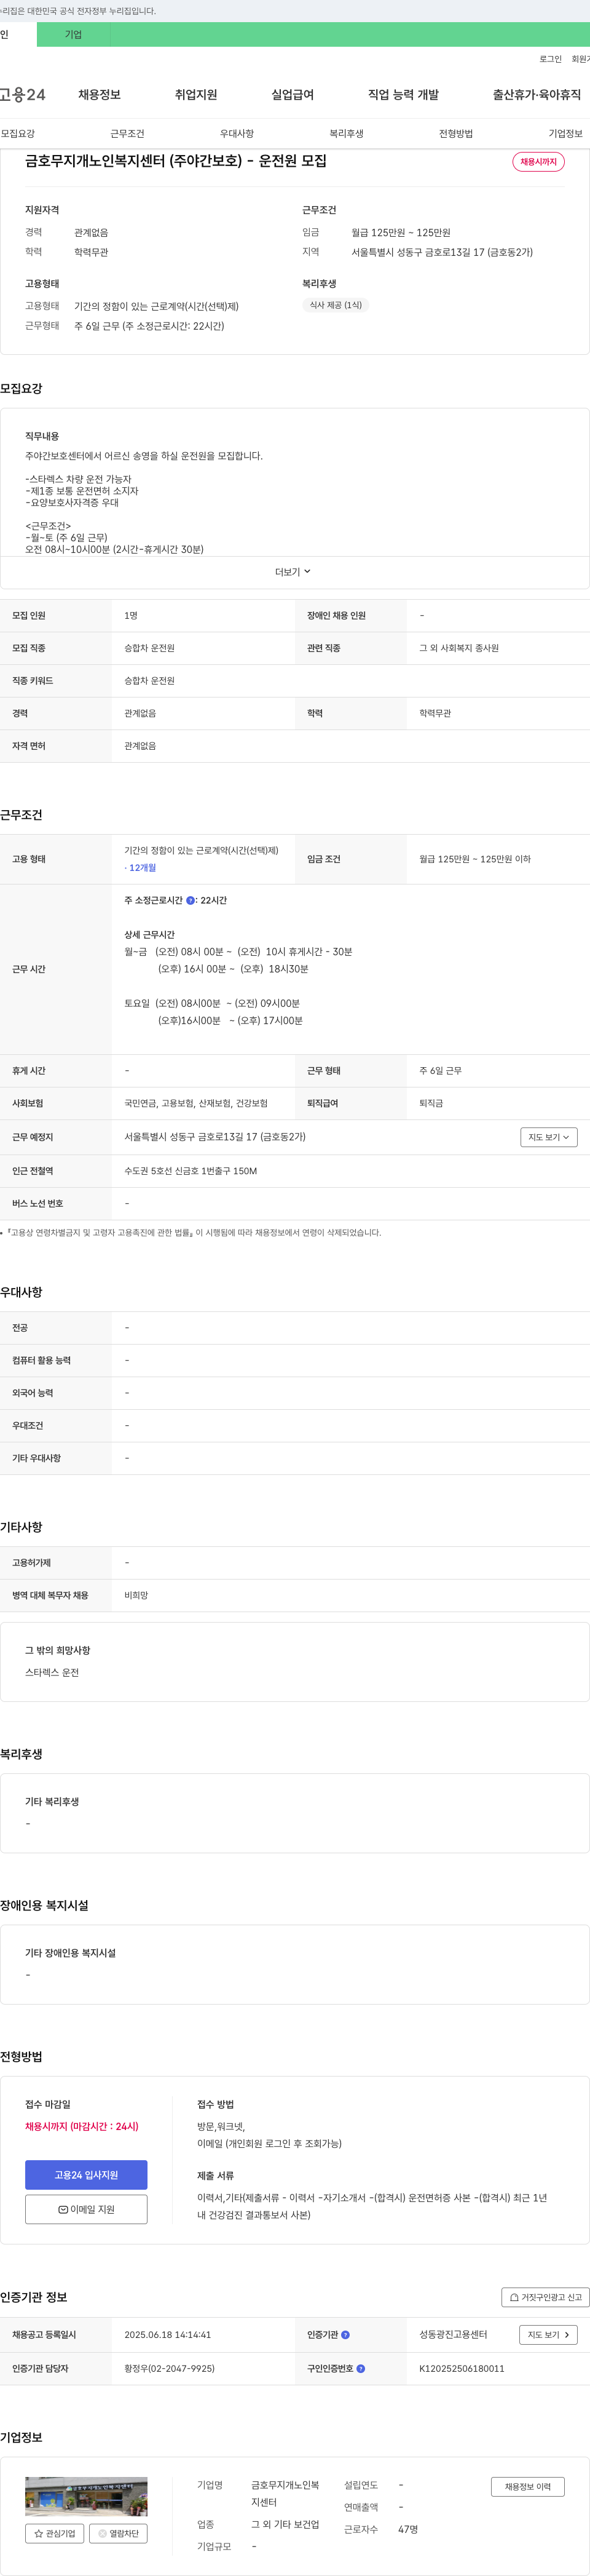The image size is (590, 2576).
Task: Click the 금호무지개노인복지센터 company name
Action: click(x=285, y=2494)
